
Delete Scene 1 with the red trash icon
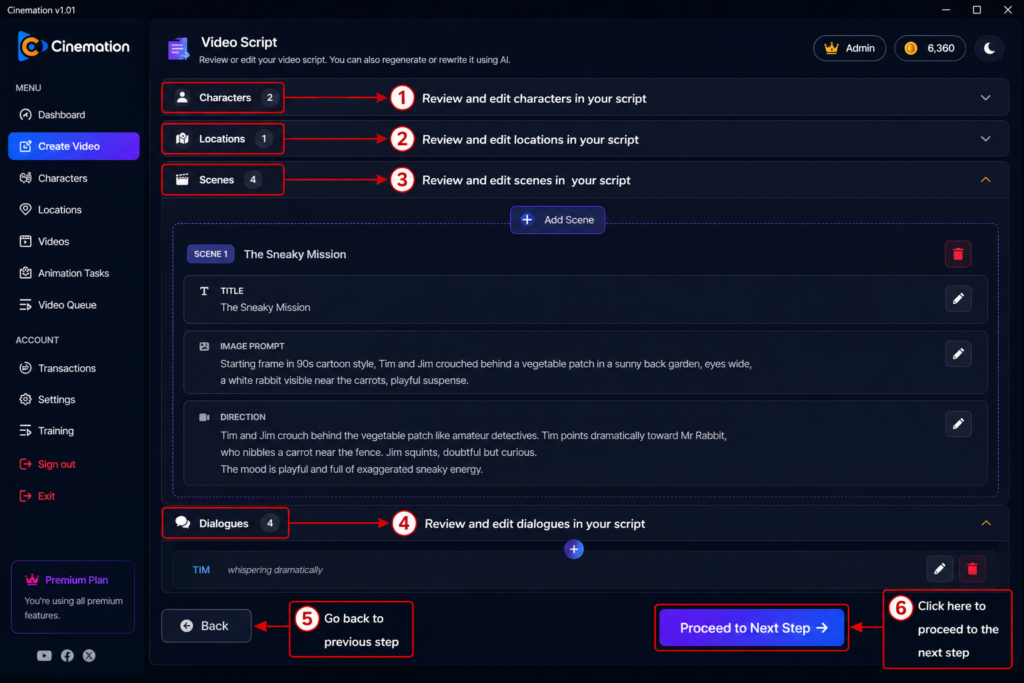pyautogui.click(x=957, y=254)
